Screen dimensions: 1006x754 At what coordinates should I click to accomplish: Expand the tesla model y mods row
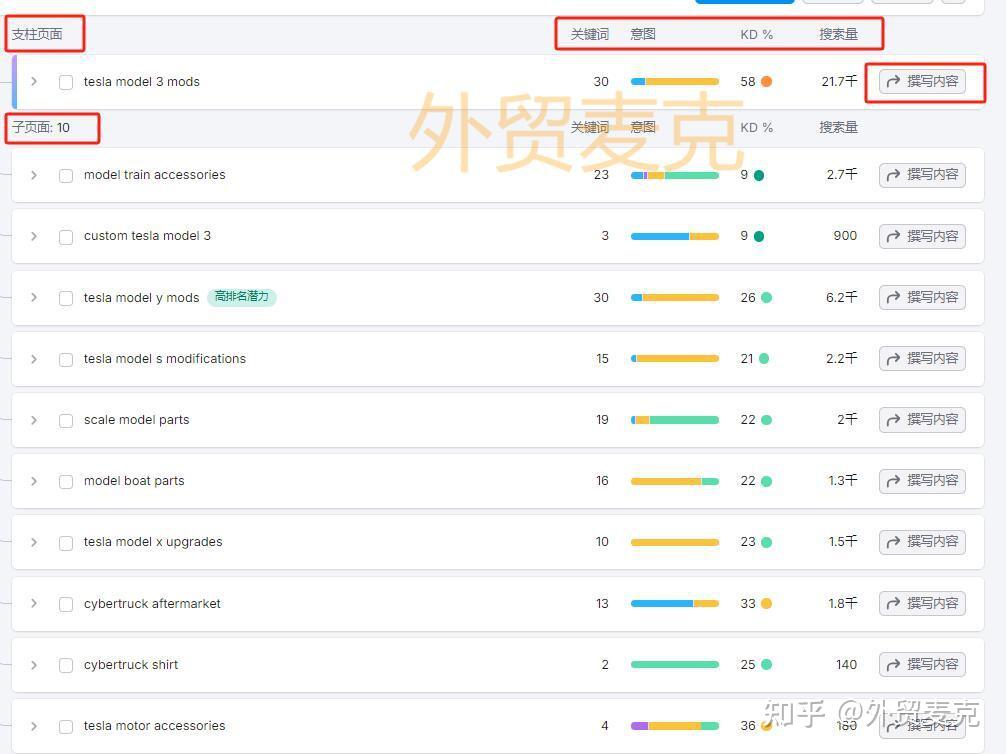click(34, 298)
